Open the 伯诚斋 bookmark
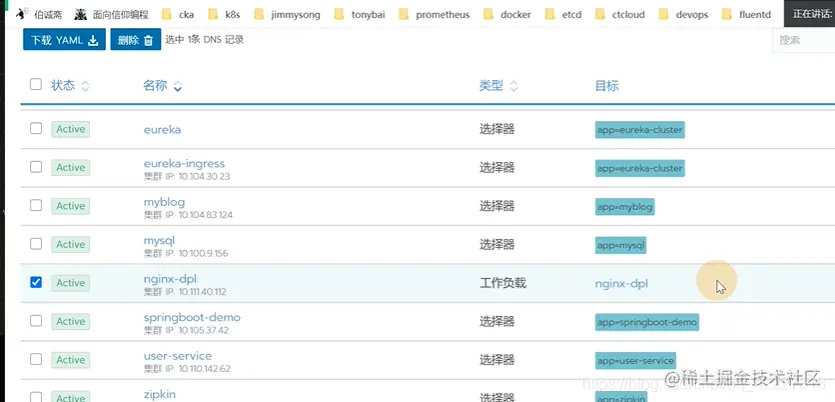This screenshot has width=835, height=402. pos(37,14)
